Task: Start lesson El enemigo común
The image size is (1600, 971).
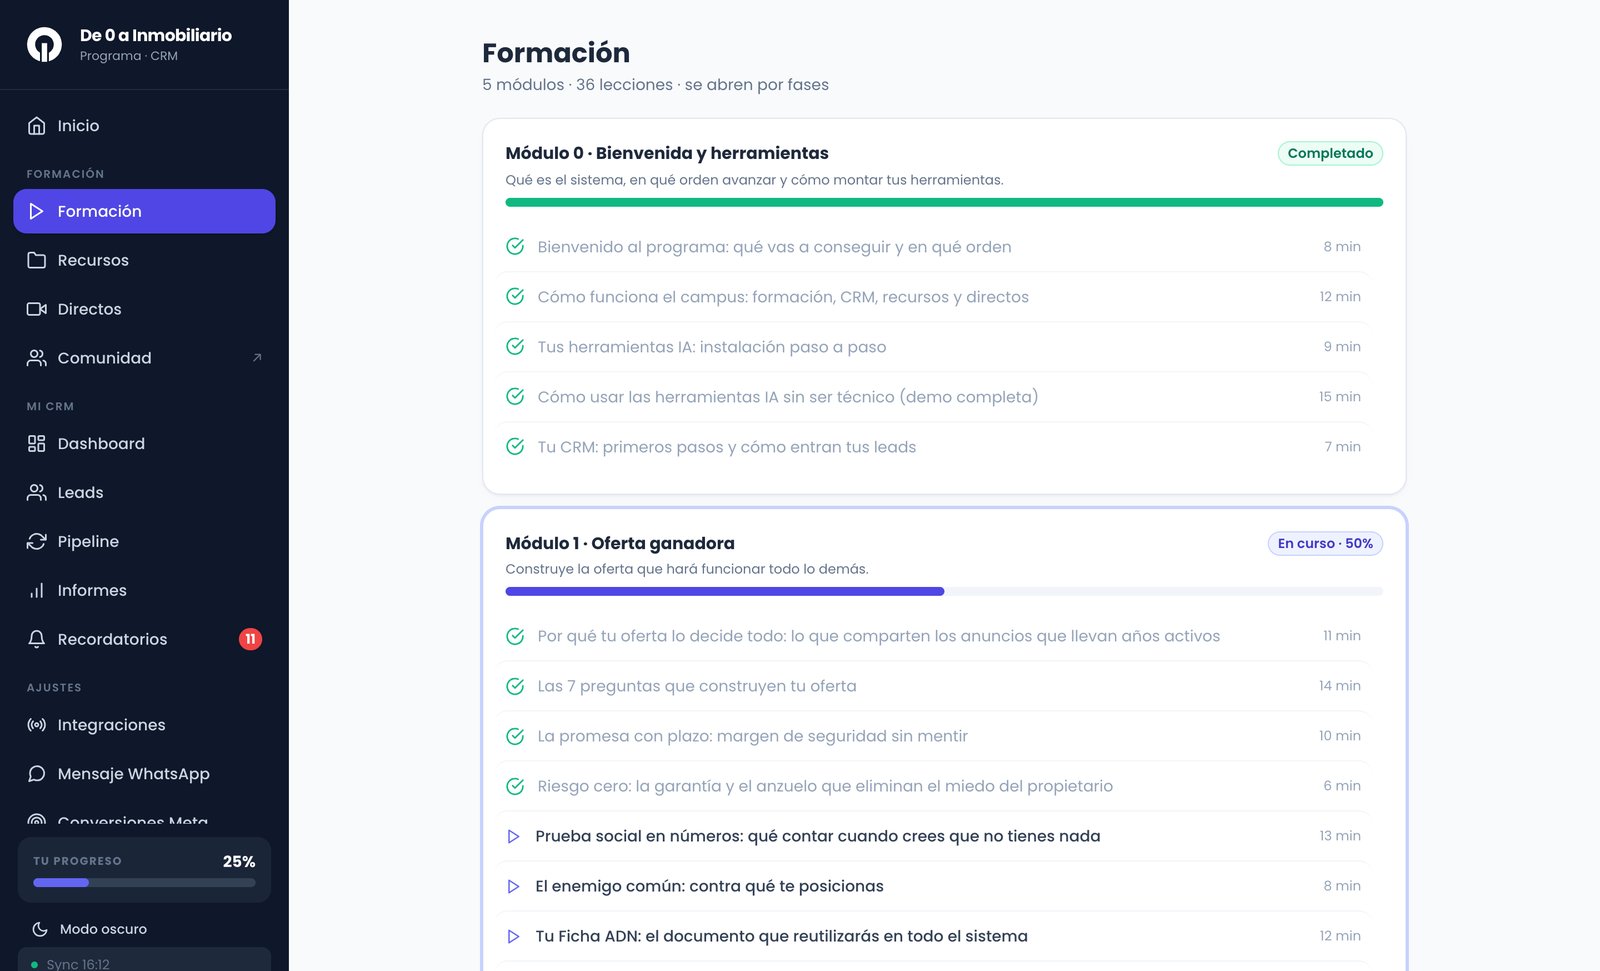Action: tap(933, 886)
